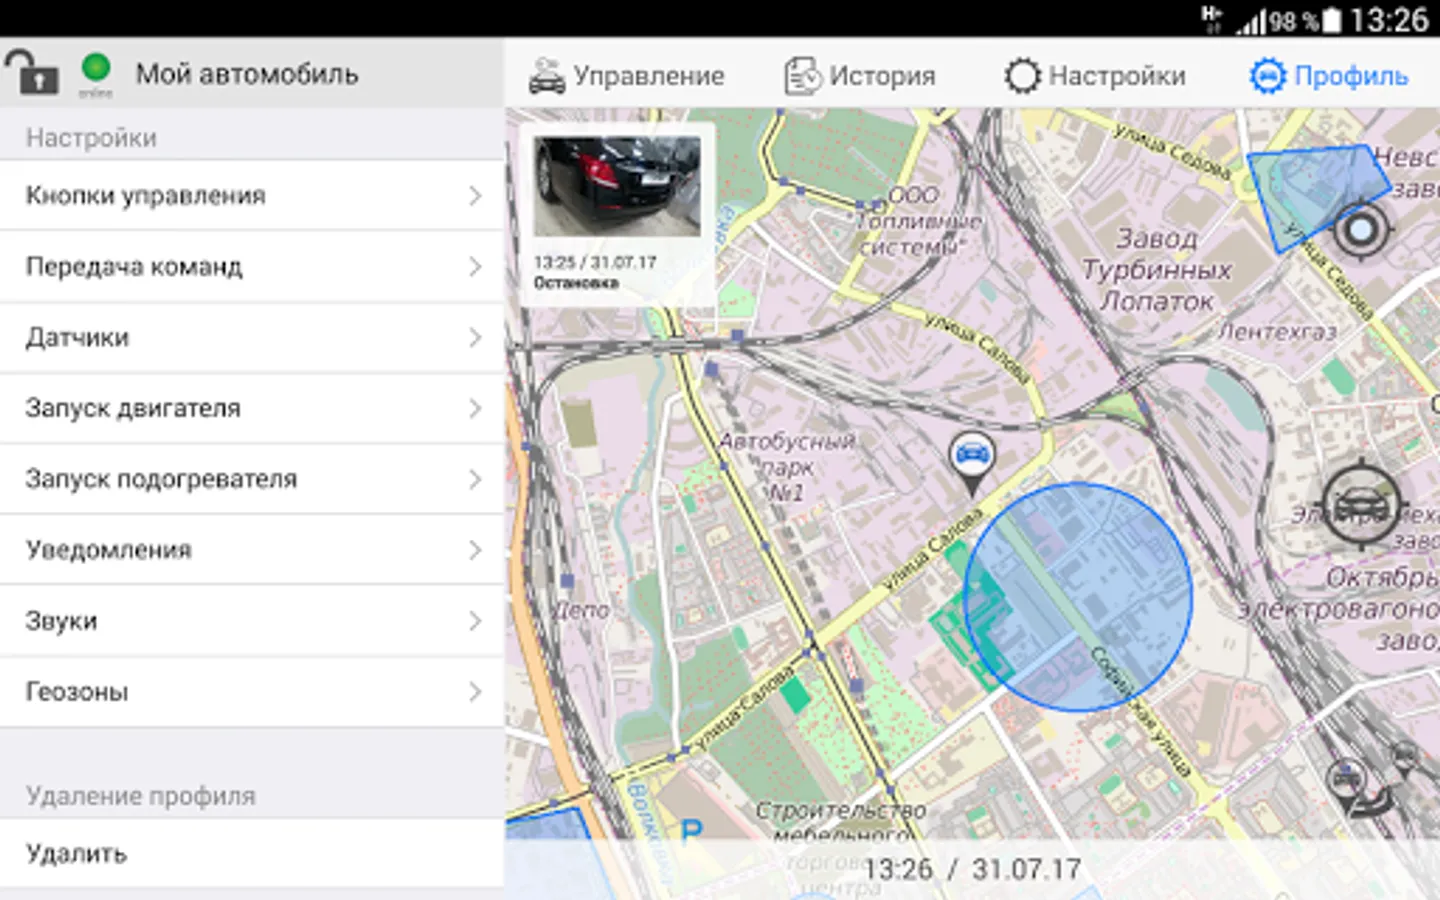Expand the chevron on Геозоны row

(x=476, y=692)
